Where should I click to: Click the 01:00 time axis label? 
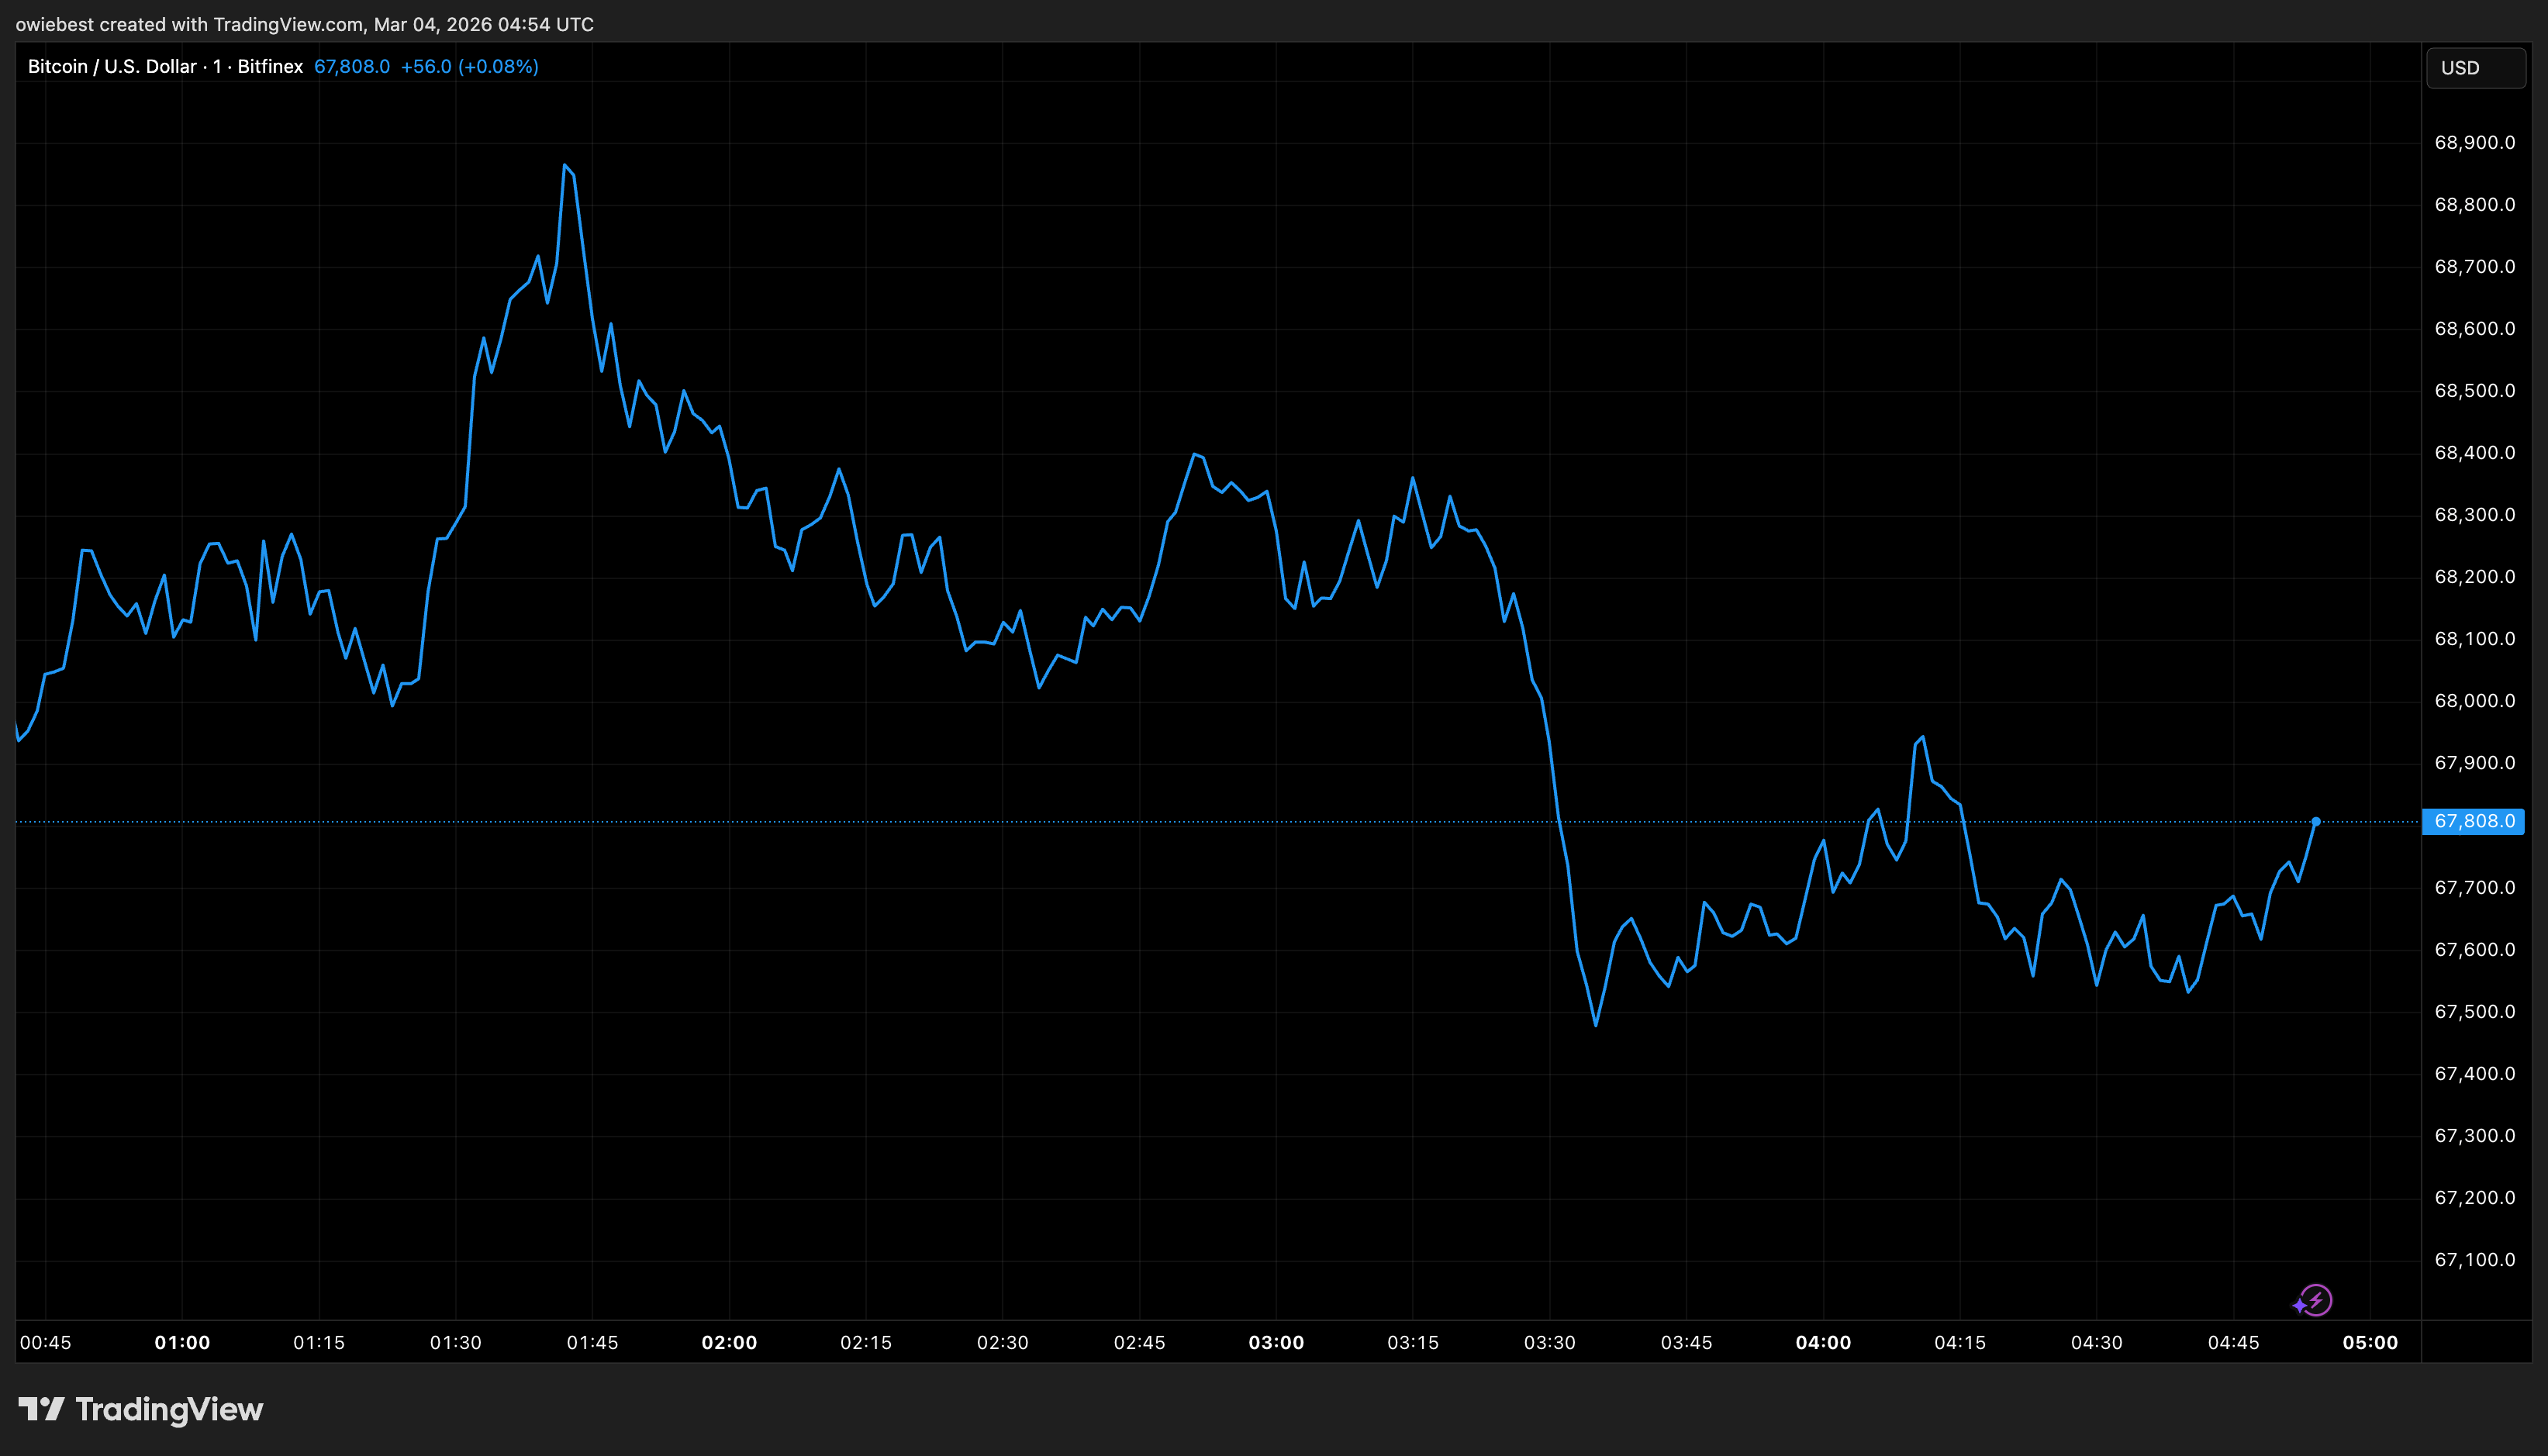182,1342
